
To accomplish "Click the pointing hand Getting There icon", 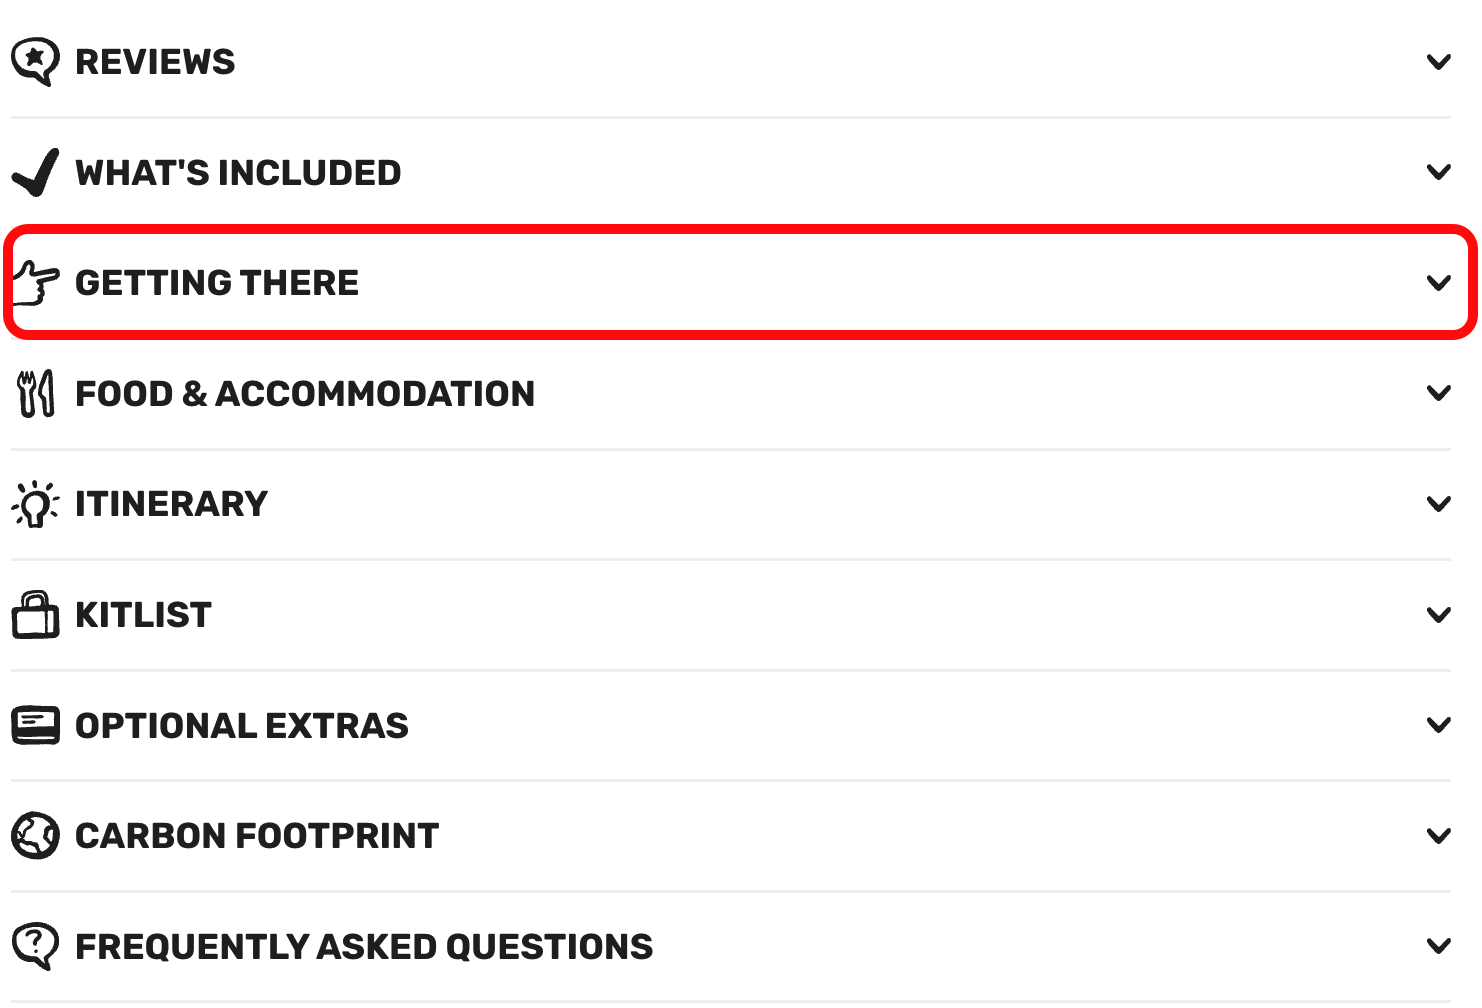I will (35, 283).
